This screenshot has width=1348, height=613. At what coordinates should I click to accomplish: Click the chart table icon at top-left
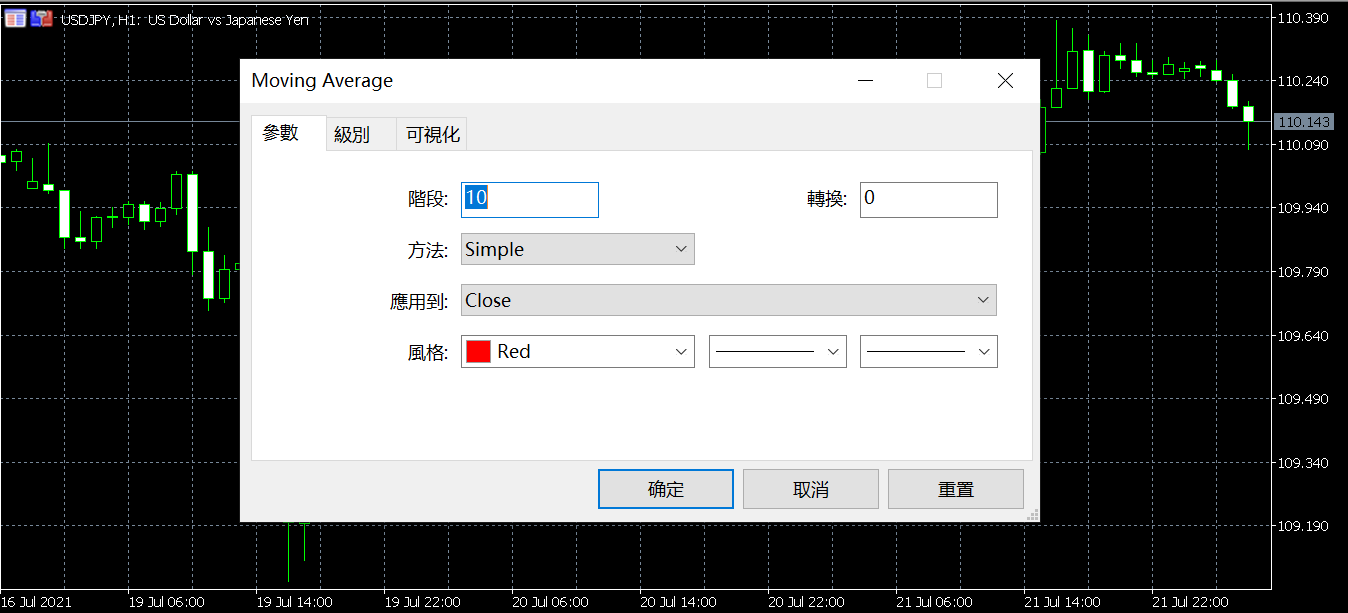[15, 18]
